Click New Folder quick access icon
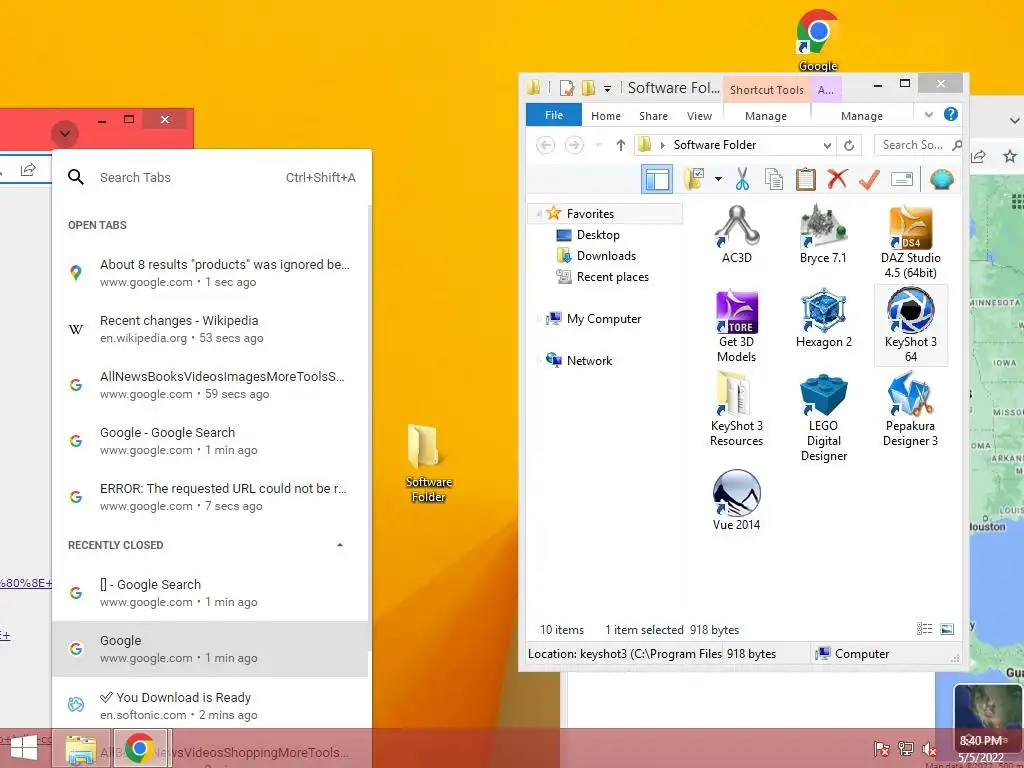This screenshot has height=768, width=1024. point(588,88)
